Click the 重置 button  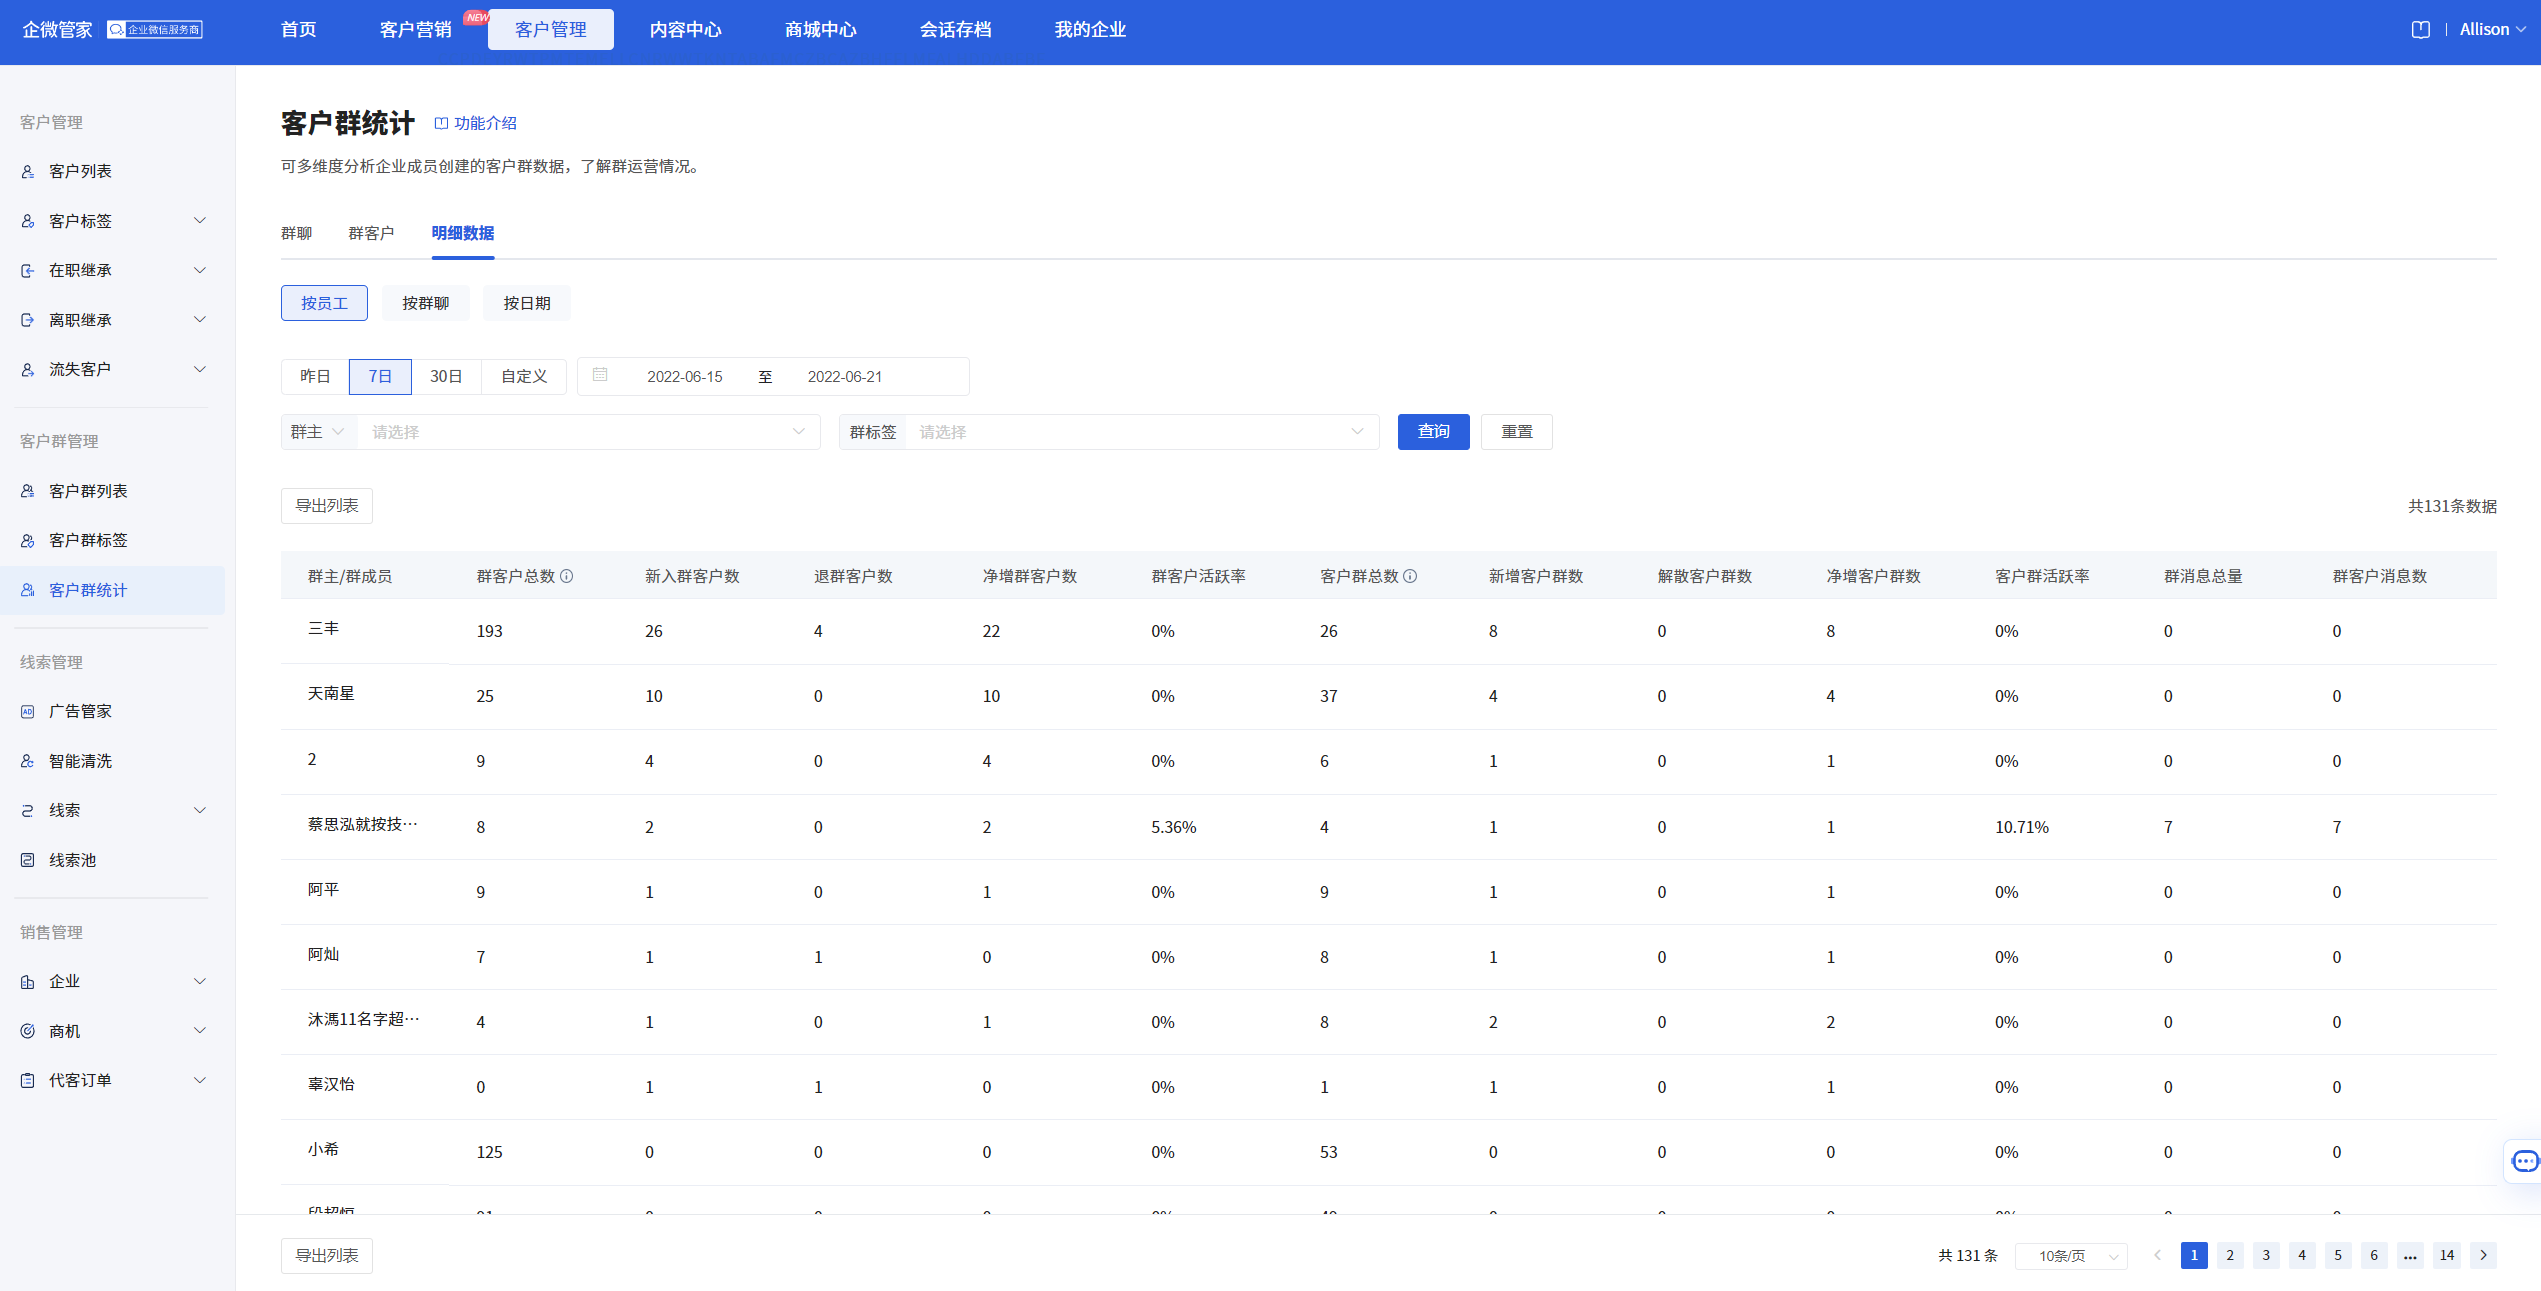point(1517,432)
